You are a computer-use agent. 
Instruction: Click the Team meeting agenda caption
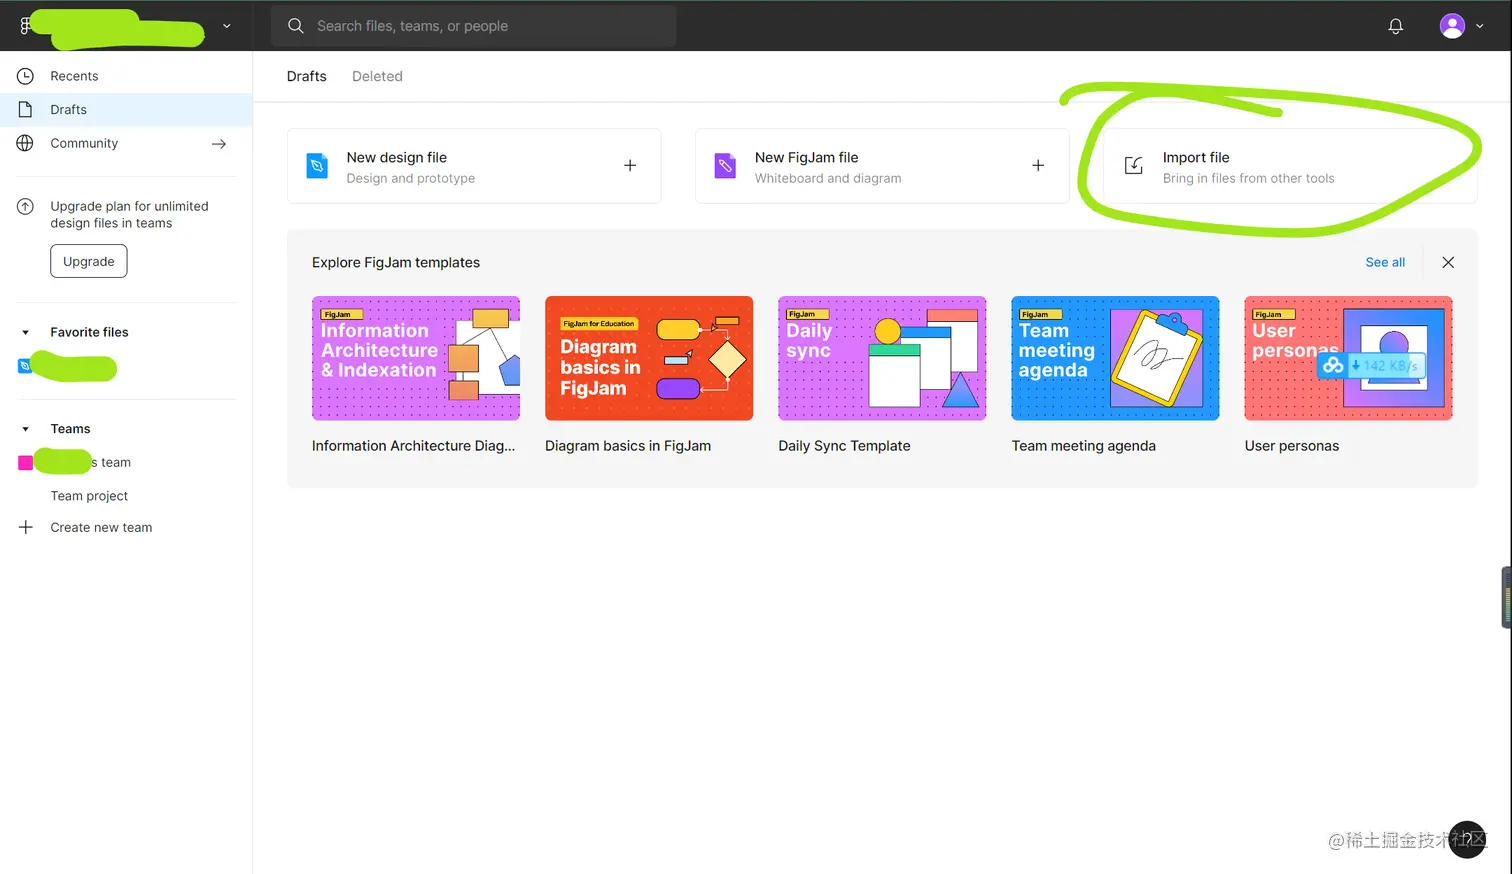pos(1083,446)
